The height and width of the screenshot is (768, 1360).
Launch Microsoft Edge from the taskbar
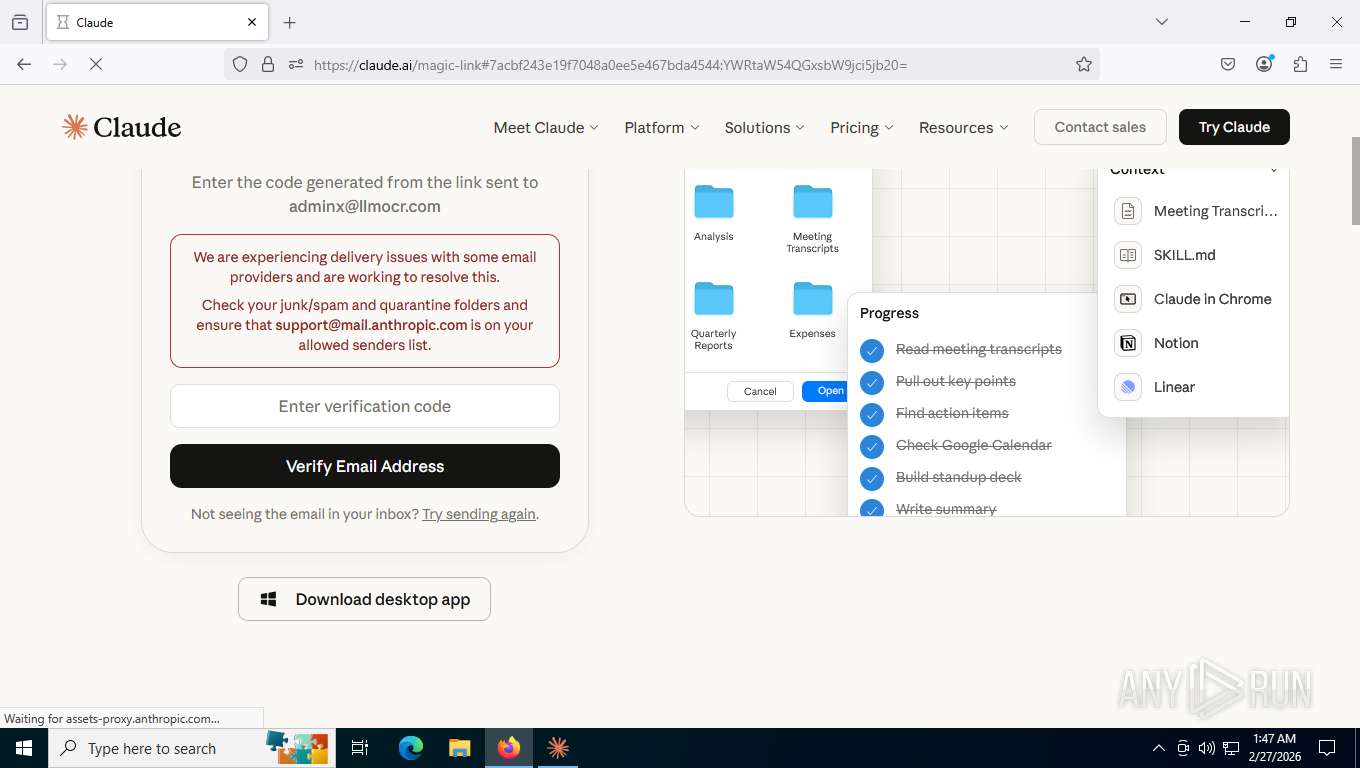click(410, 748)
